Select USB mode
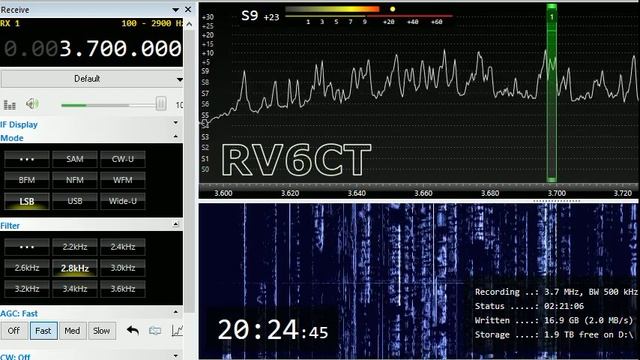The image size is (640, 360). (75, 201)
